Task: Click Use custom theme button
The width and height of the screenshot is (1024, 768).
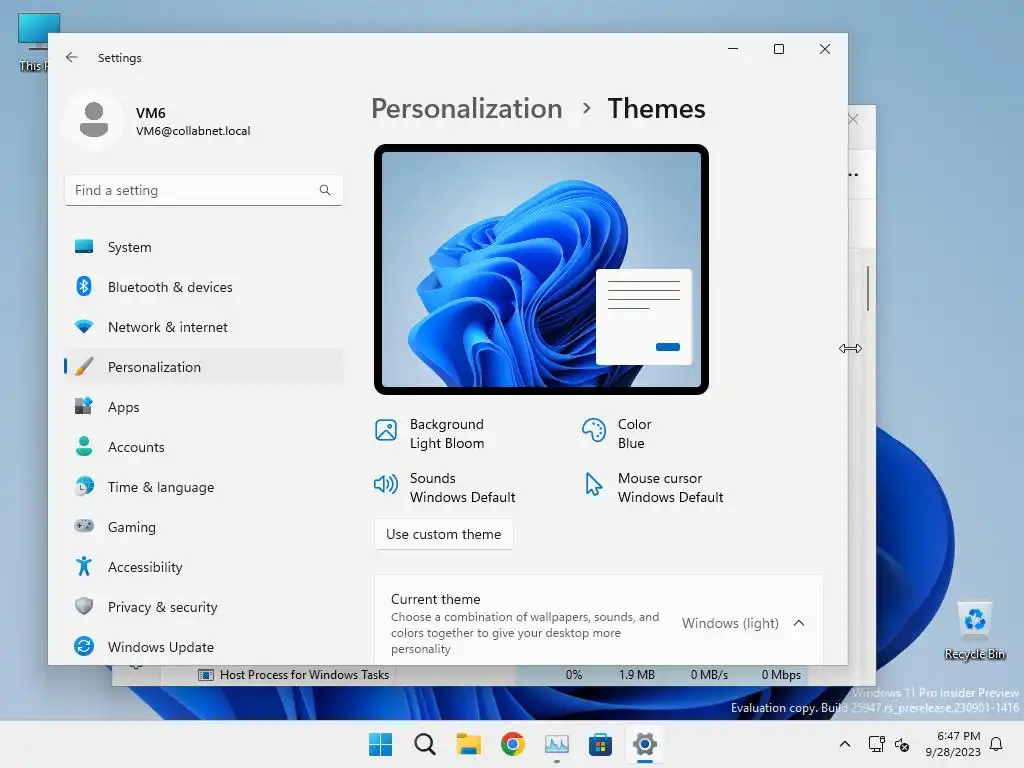Action: point(443,534)
